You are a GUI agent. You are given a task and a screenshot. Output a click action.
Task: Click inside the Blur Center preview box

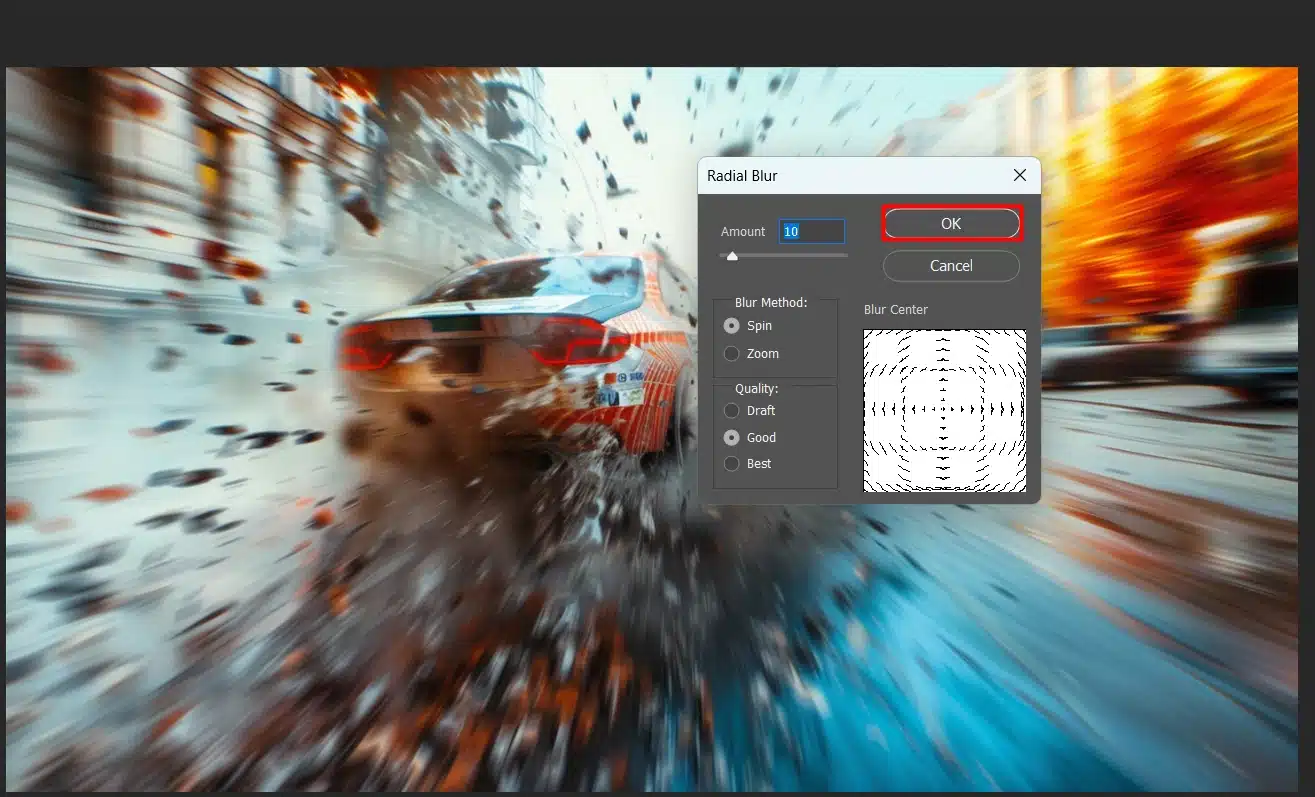coord(945,410)
